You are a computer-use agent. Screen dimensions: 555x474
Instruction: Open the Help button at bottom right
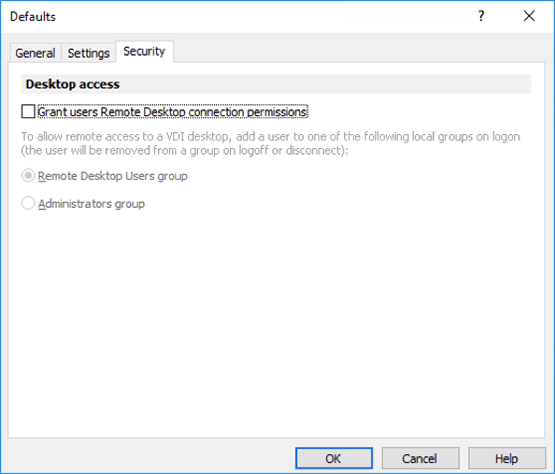pyautogui.click(x=507, y=458)
